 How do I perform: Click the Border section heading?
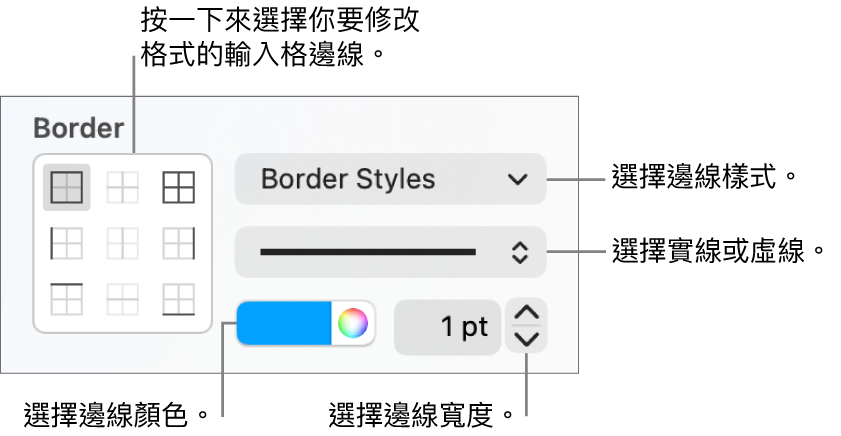point(79,128)
